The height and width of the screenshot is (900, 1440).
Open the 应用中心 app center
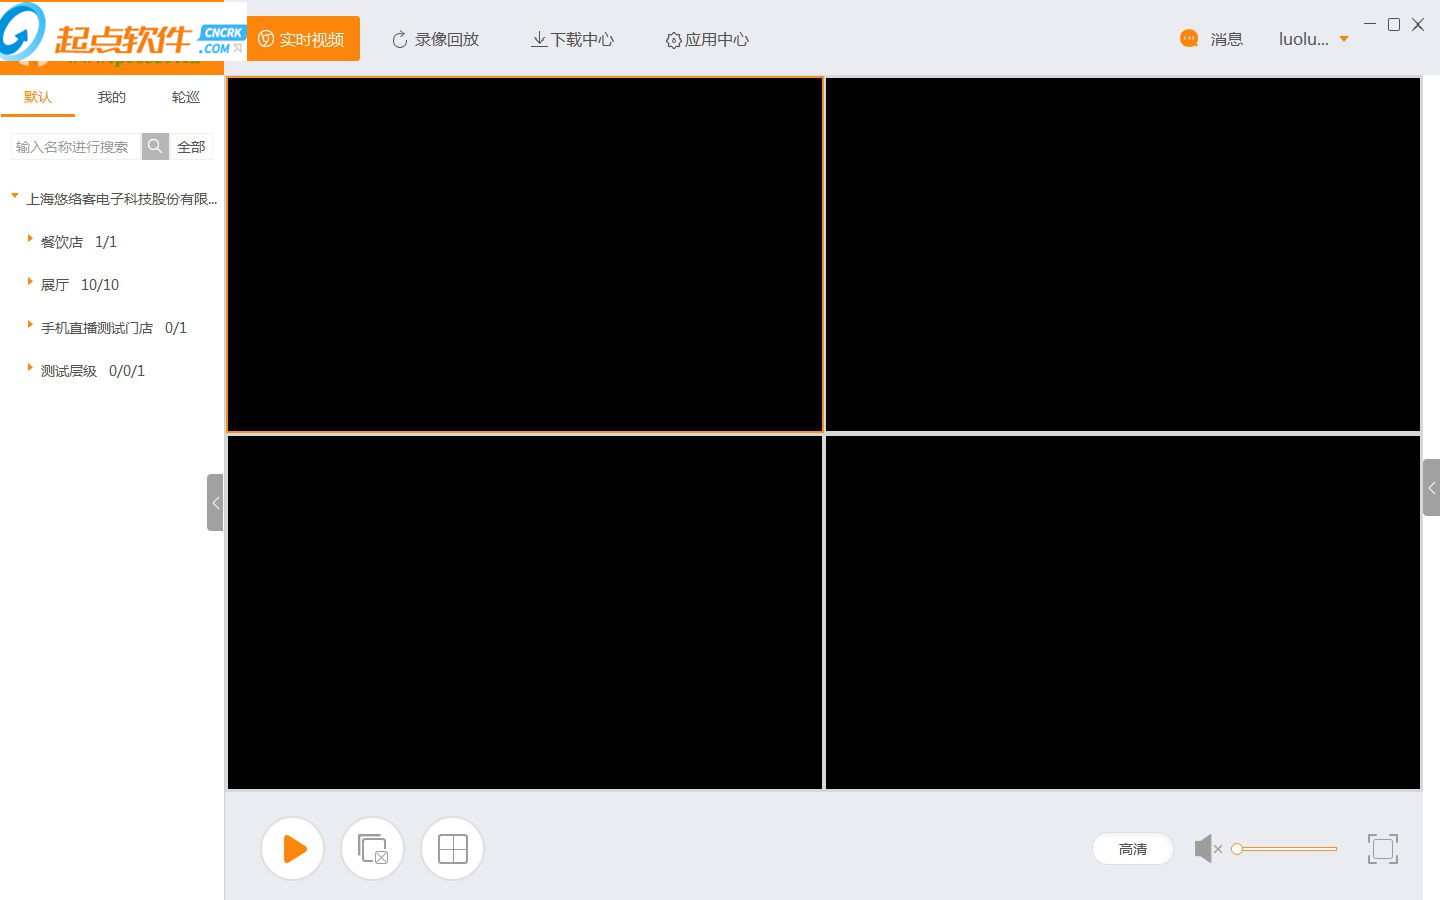pos(707,39)
